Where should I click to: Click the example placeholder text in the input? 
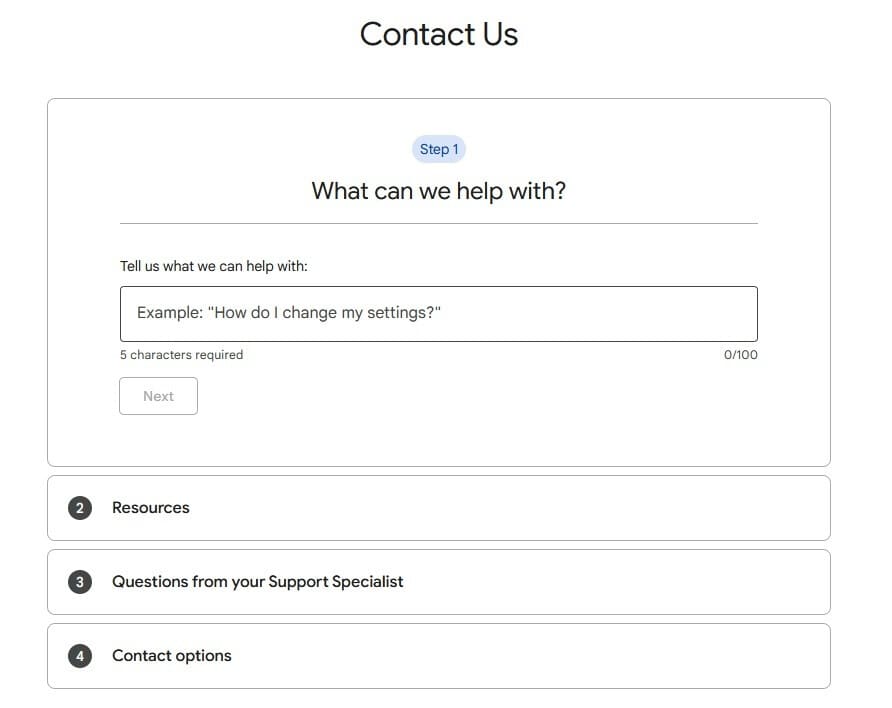pos(289,313)
